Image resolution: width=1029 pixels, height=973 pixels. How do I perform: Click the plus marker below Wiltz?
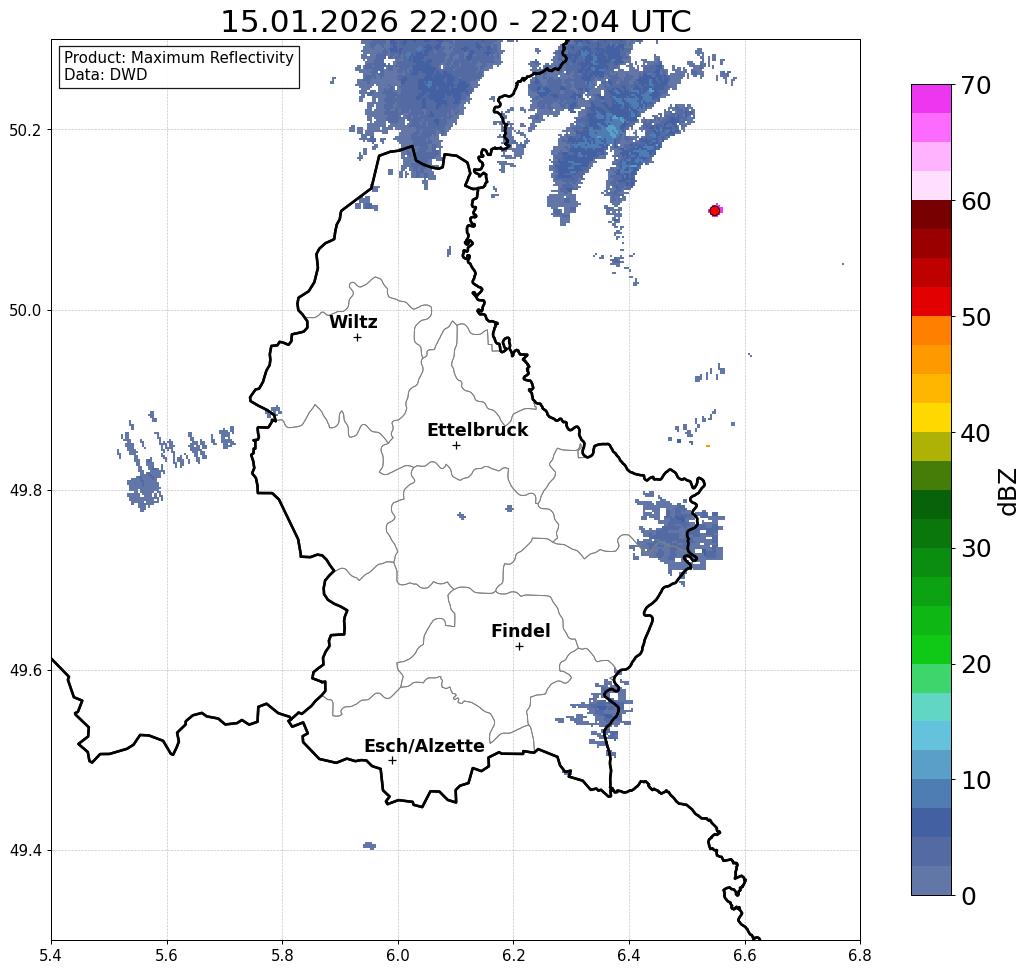pos(358,337)
